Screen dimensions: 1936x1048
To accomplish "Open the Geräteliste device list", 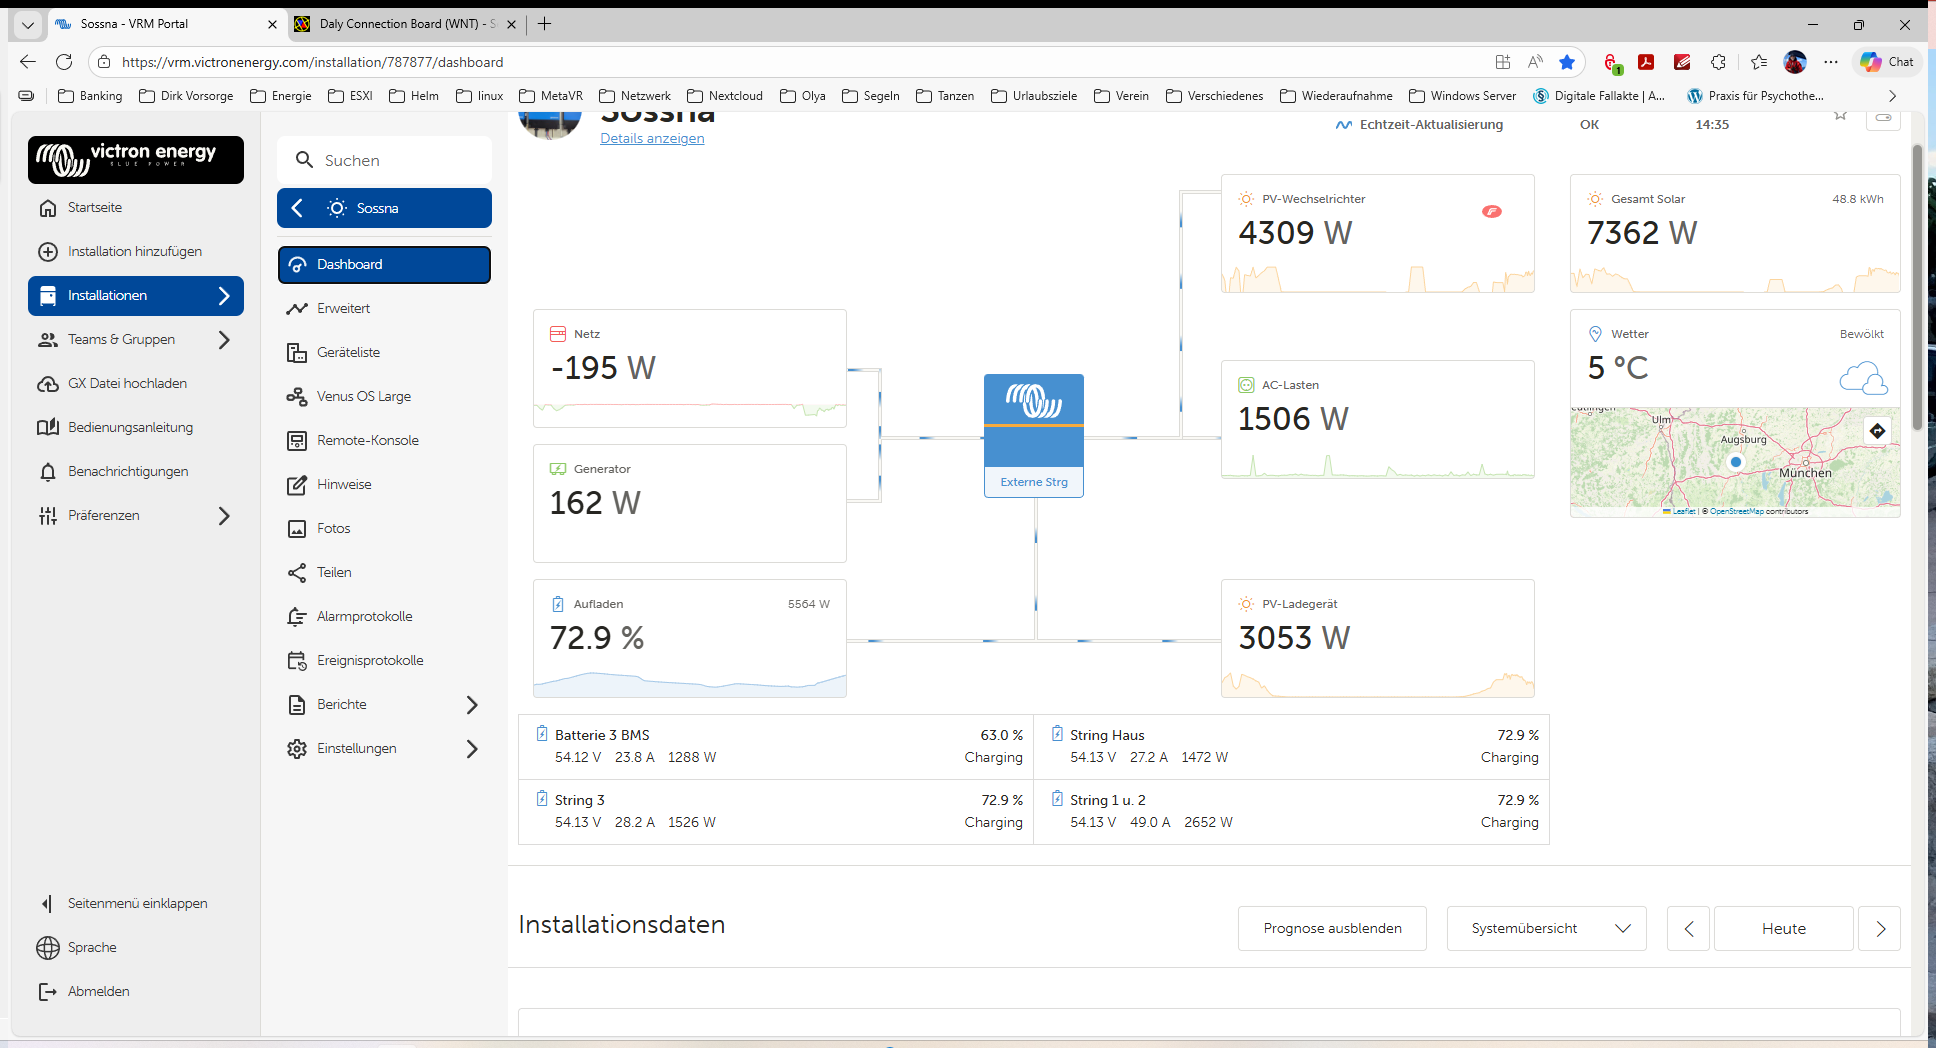I will pos(348,352).
